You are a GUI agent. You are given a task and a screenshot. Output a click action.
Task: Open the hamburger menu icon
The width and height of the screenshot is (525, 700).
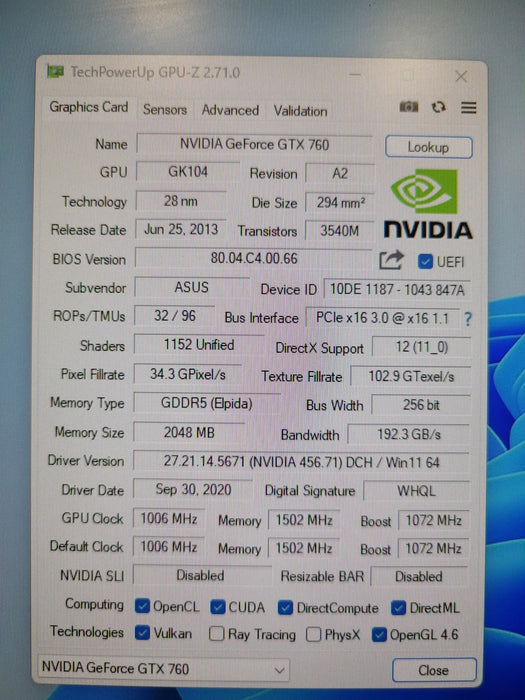point(468,108)
